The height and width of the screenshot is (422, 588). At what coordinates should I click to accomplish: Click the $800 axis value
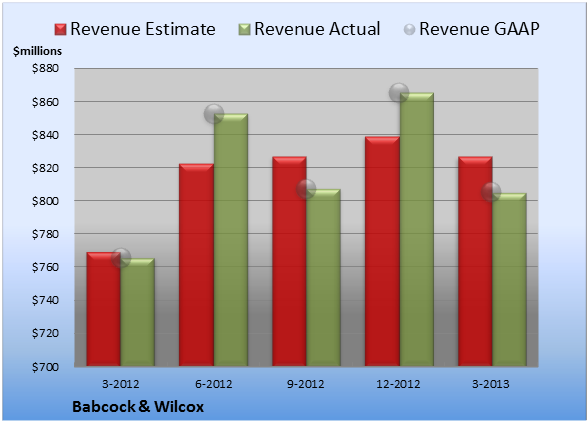(45, 201)
